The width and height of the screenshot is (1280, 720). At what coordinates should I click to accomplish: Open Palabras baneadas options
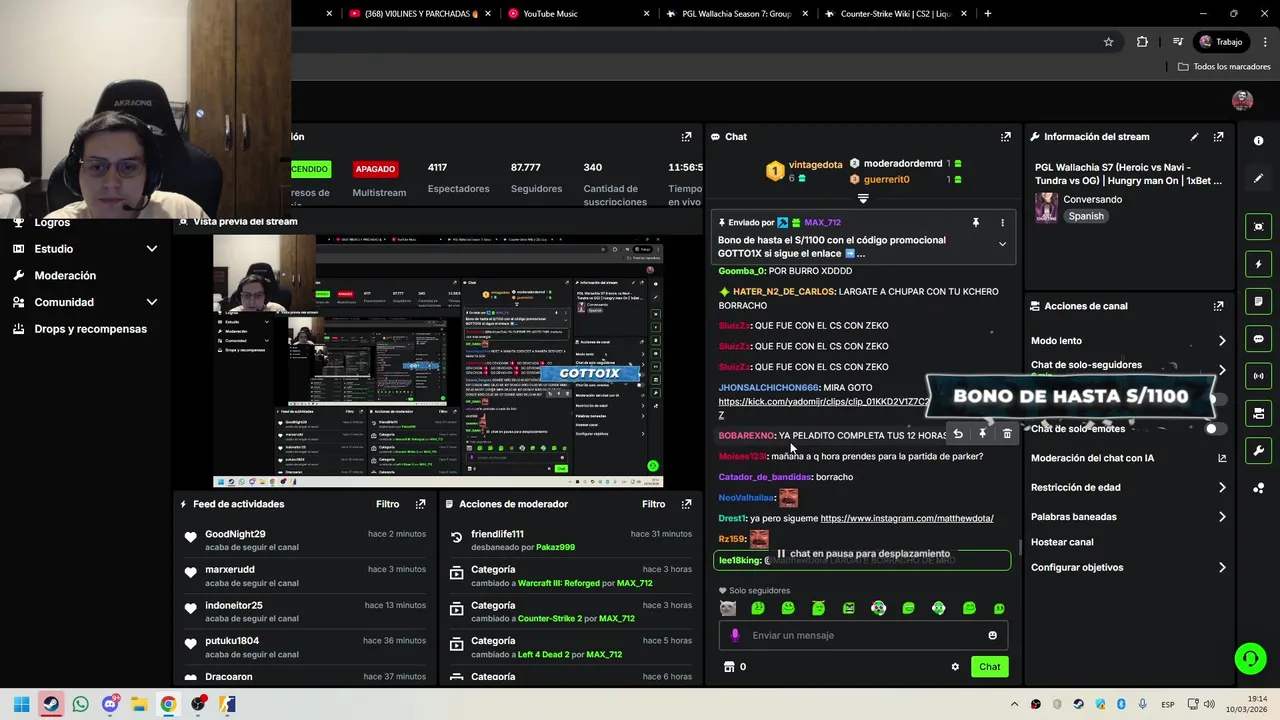(x=1128, y=517)
